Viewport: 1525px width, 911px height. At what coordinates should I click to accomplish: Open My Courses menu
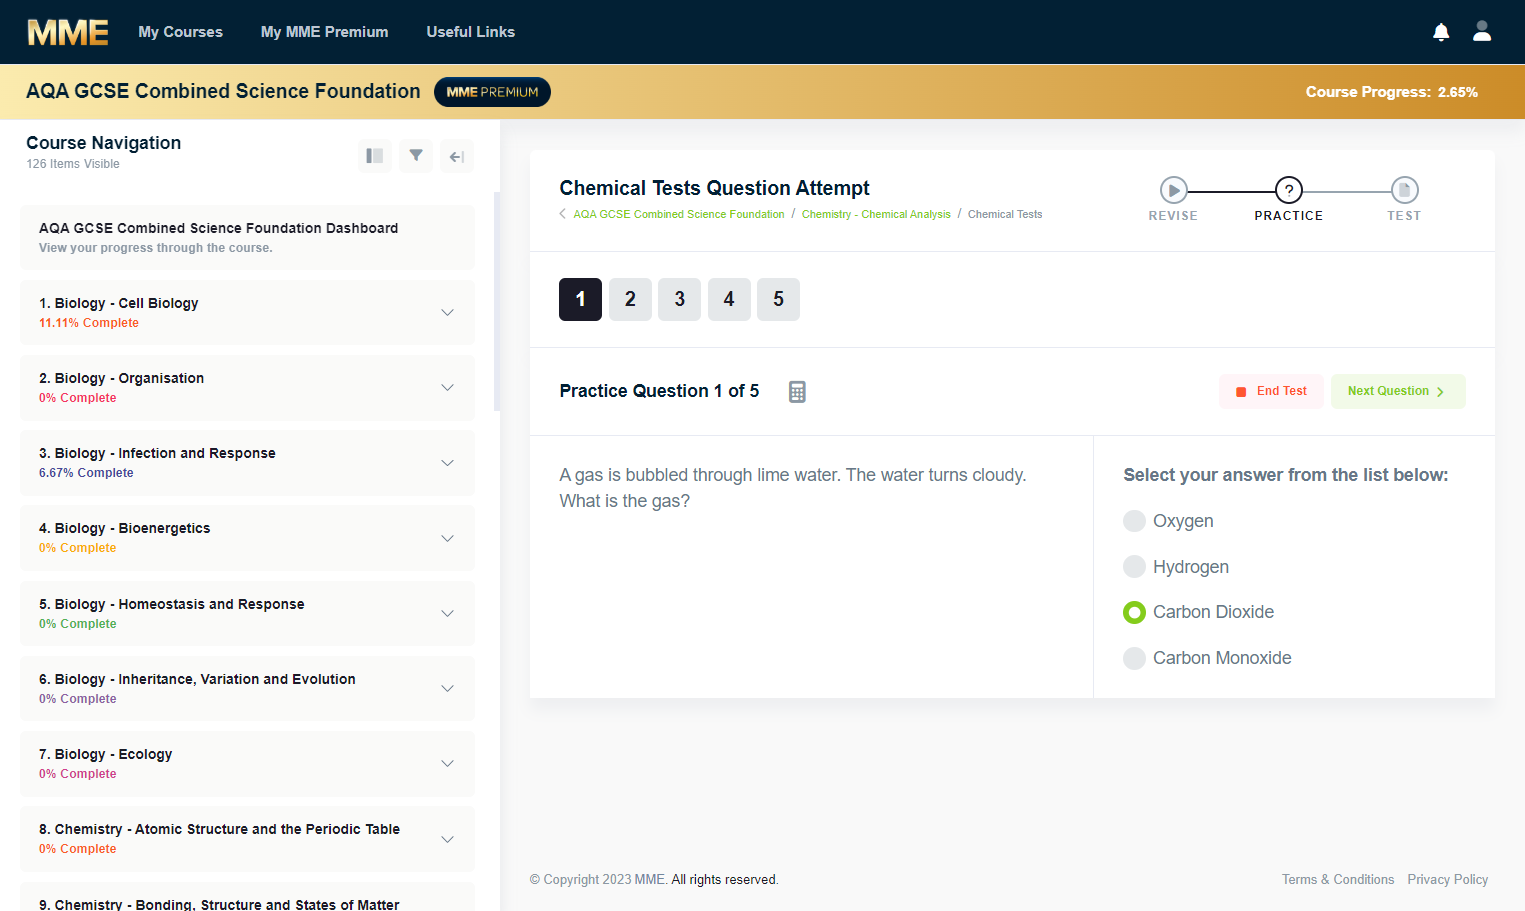click(x=180, y=32)
